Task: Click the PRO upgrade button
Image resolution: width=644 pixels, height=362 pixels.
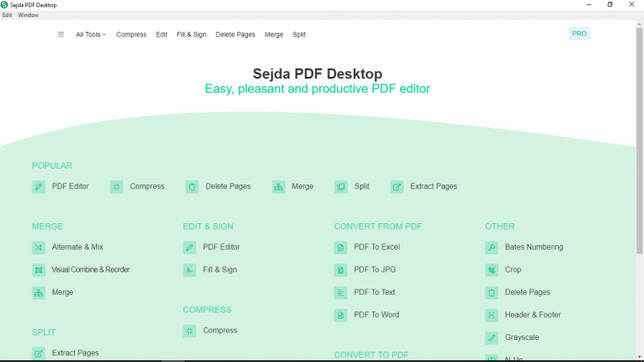Action: pos(579,34)
